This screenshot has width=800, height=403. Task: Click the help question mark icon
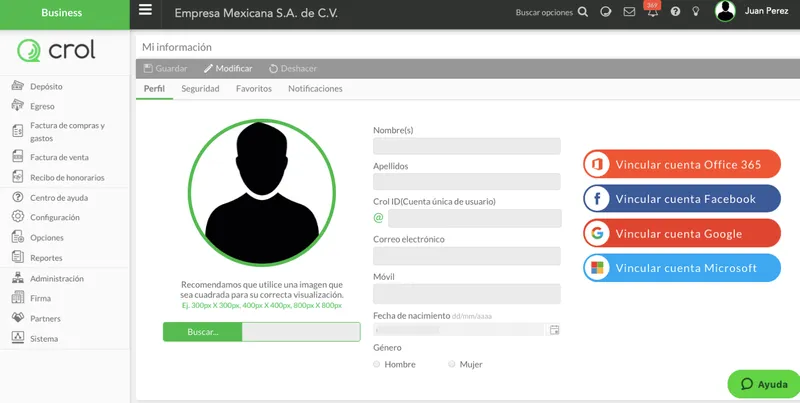(676, 12)
